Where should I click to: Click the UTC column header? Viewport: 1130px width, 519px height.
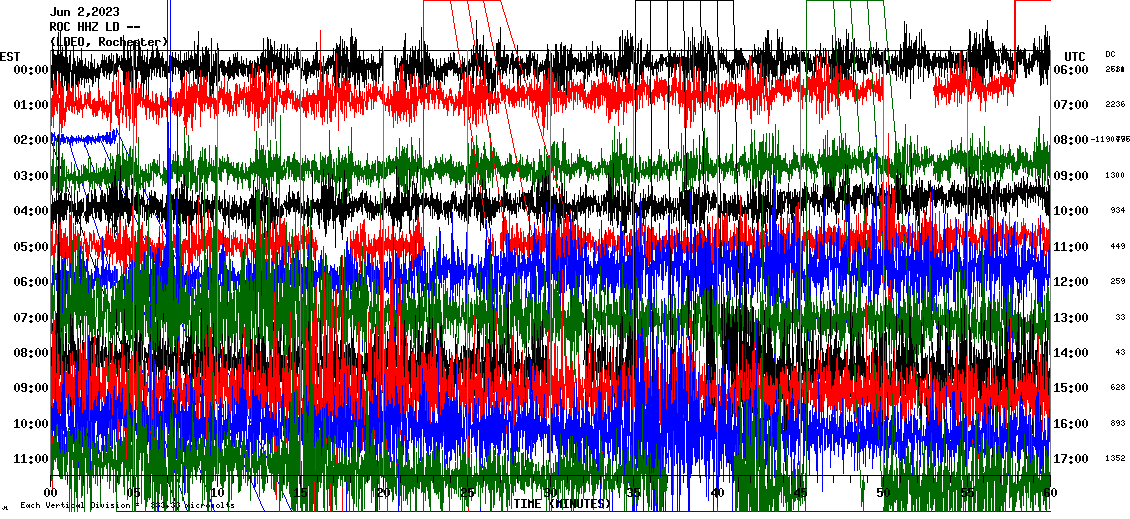point(1074,56)
